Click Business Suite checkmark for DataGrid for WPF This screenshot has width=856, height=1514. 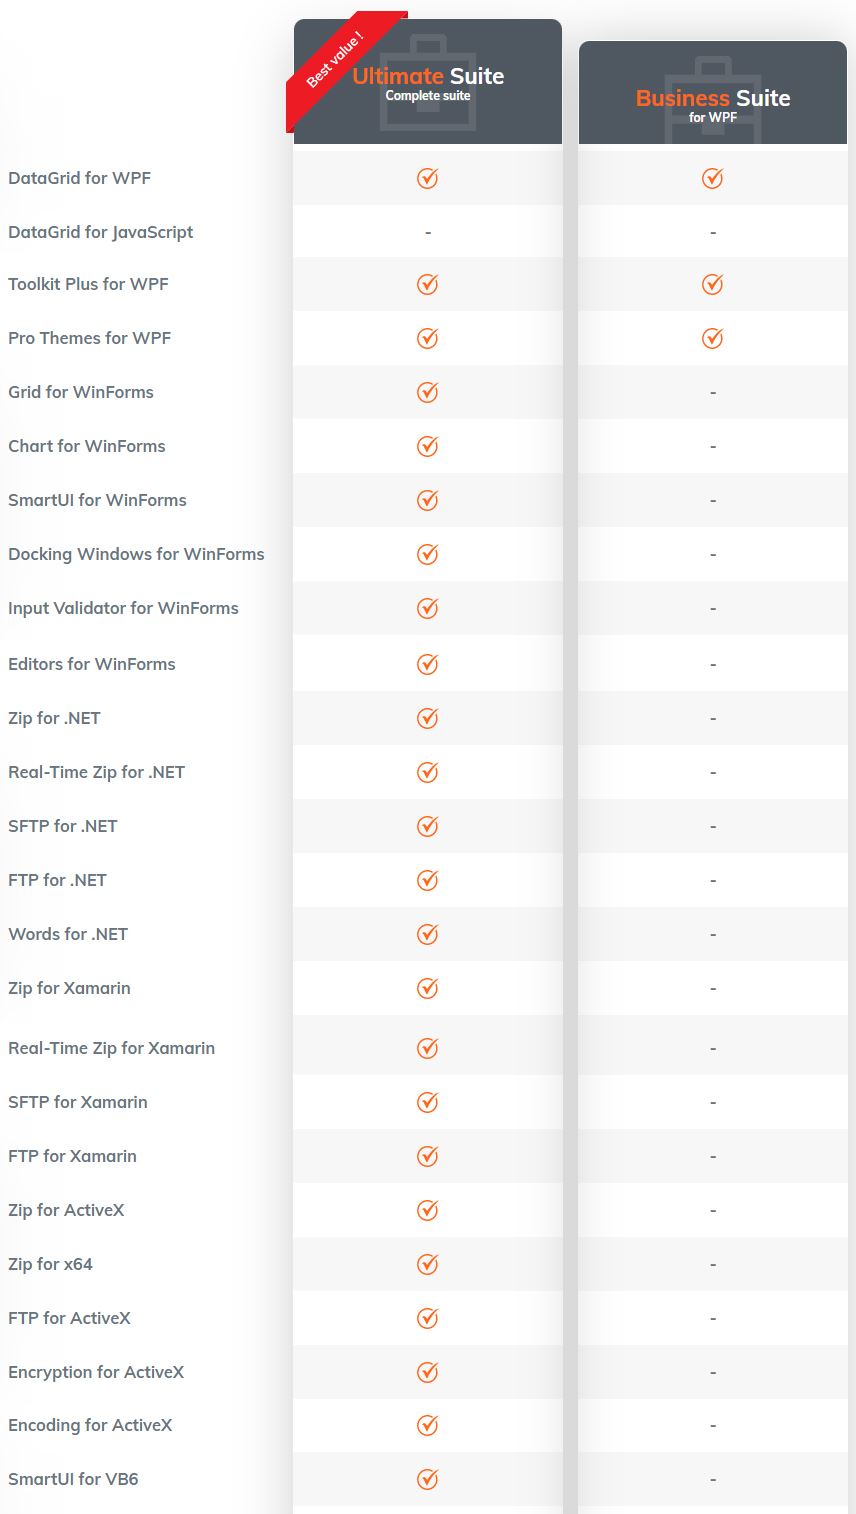pyautogui.click(x=713, y=178)
